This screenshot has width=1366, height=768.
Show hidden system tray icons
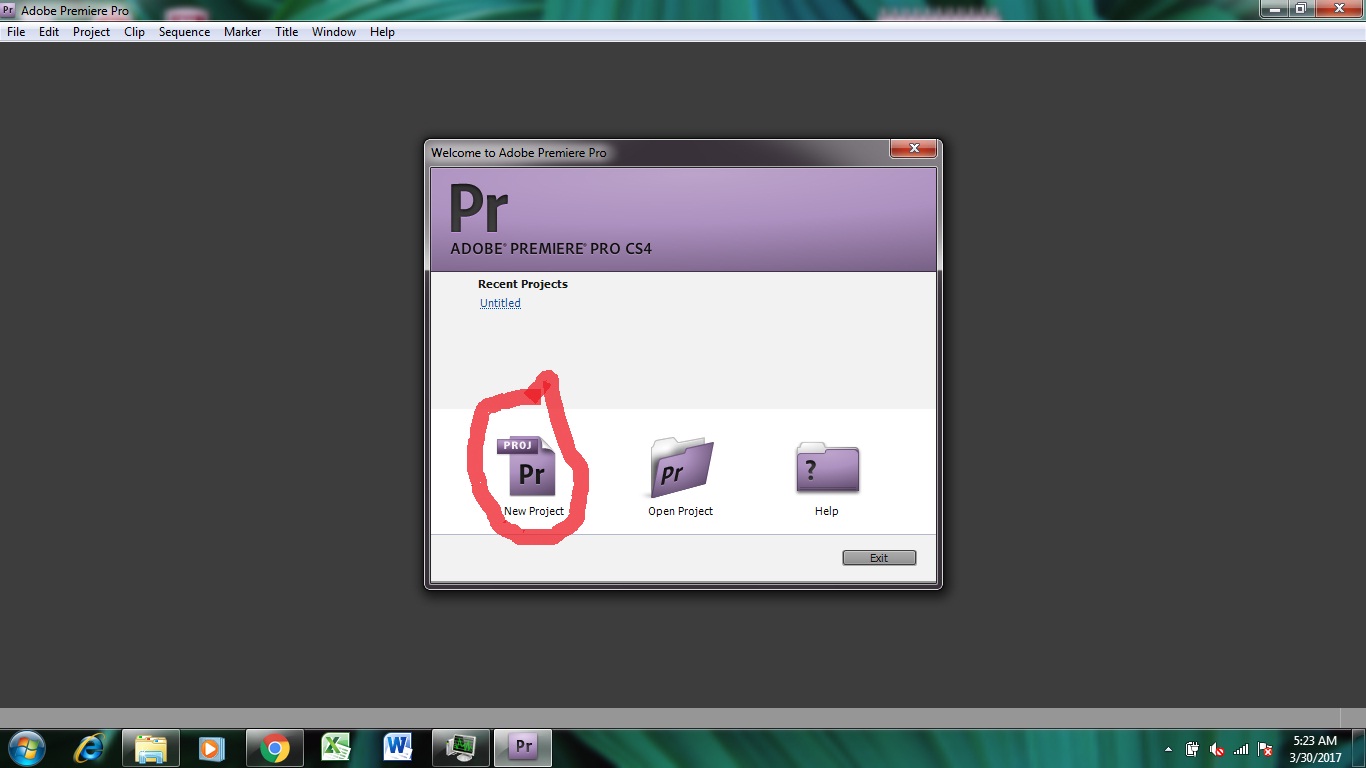(1168, 749)
